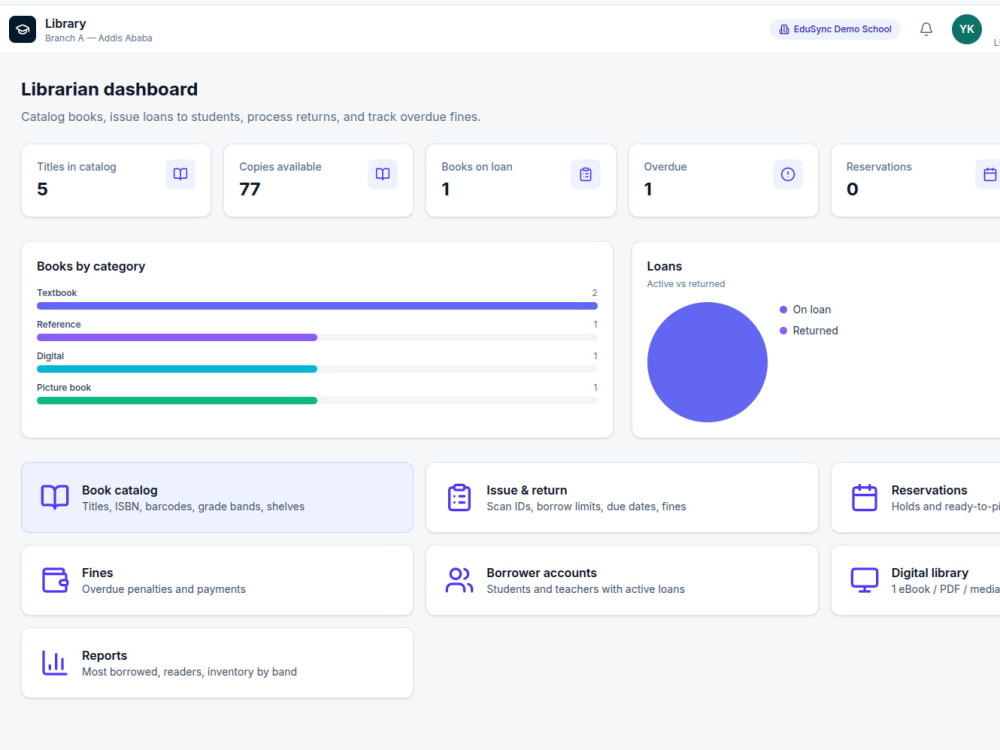Open the Digital library tile

[916, 580]
